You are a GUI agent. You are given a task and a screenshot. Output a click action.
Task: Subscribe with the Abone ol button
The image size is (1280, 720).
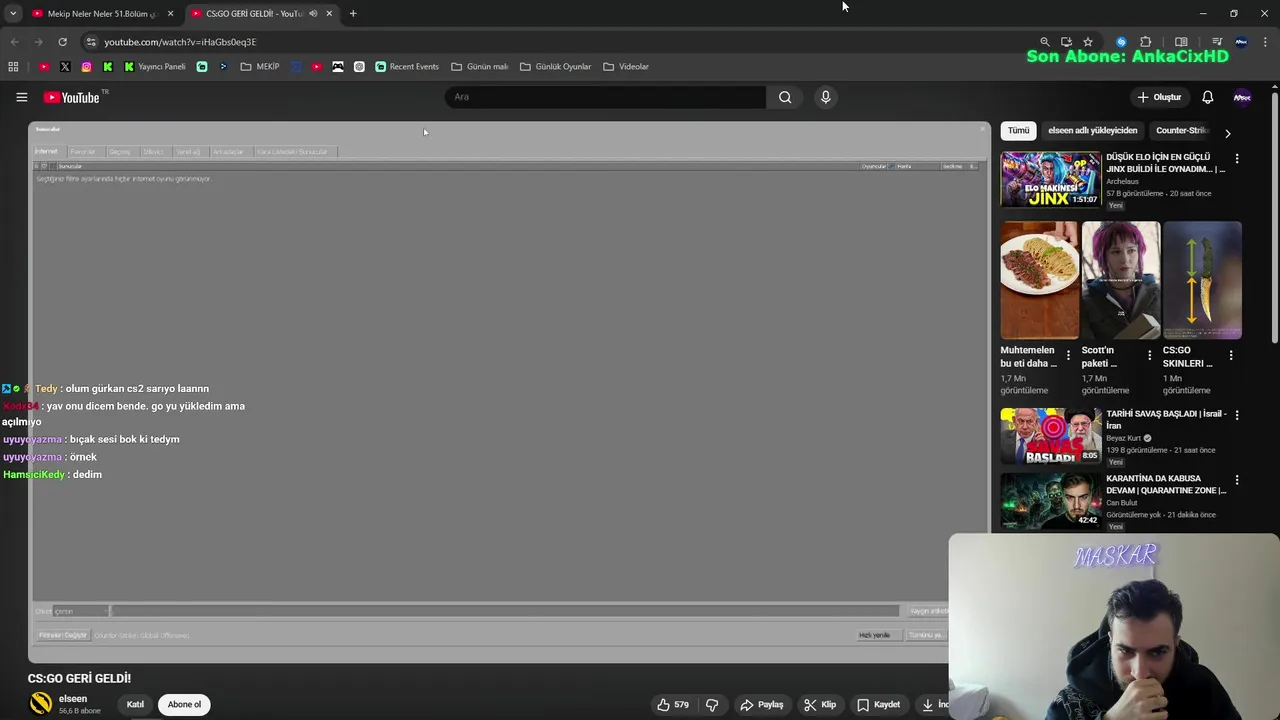tap(184, 705)
